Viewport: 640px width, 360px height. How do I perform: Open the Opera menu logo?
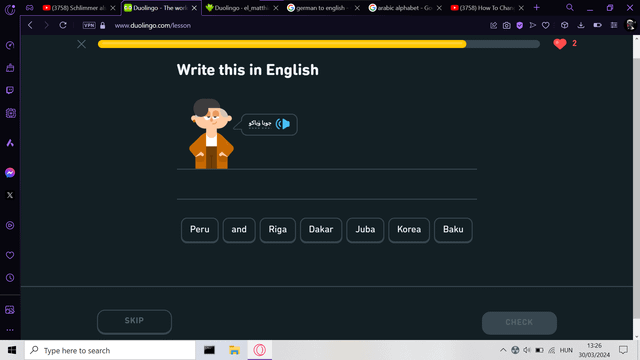click(10, 9)
